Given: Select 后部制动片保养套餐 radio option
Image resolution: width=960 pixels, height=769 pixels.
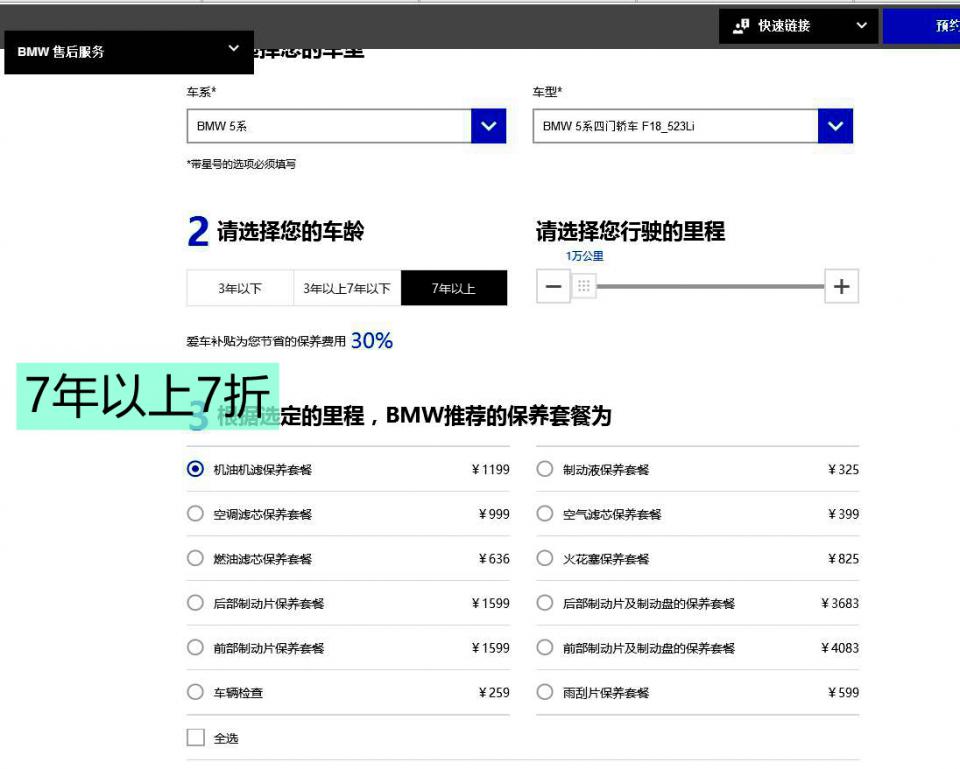Looking at the screenshot, I should 195,602.
